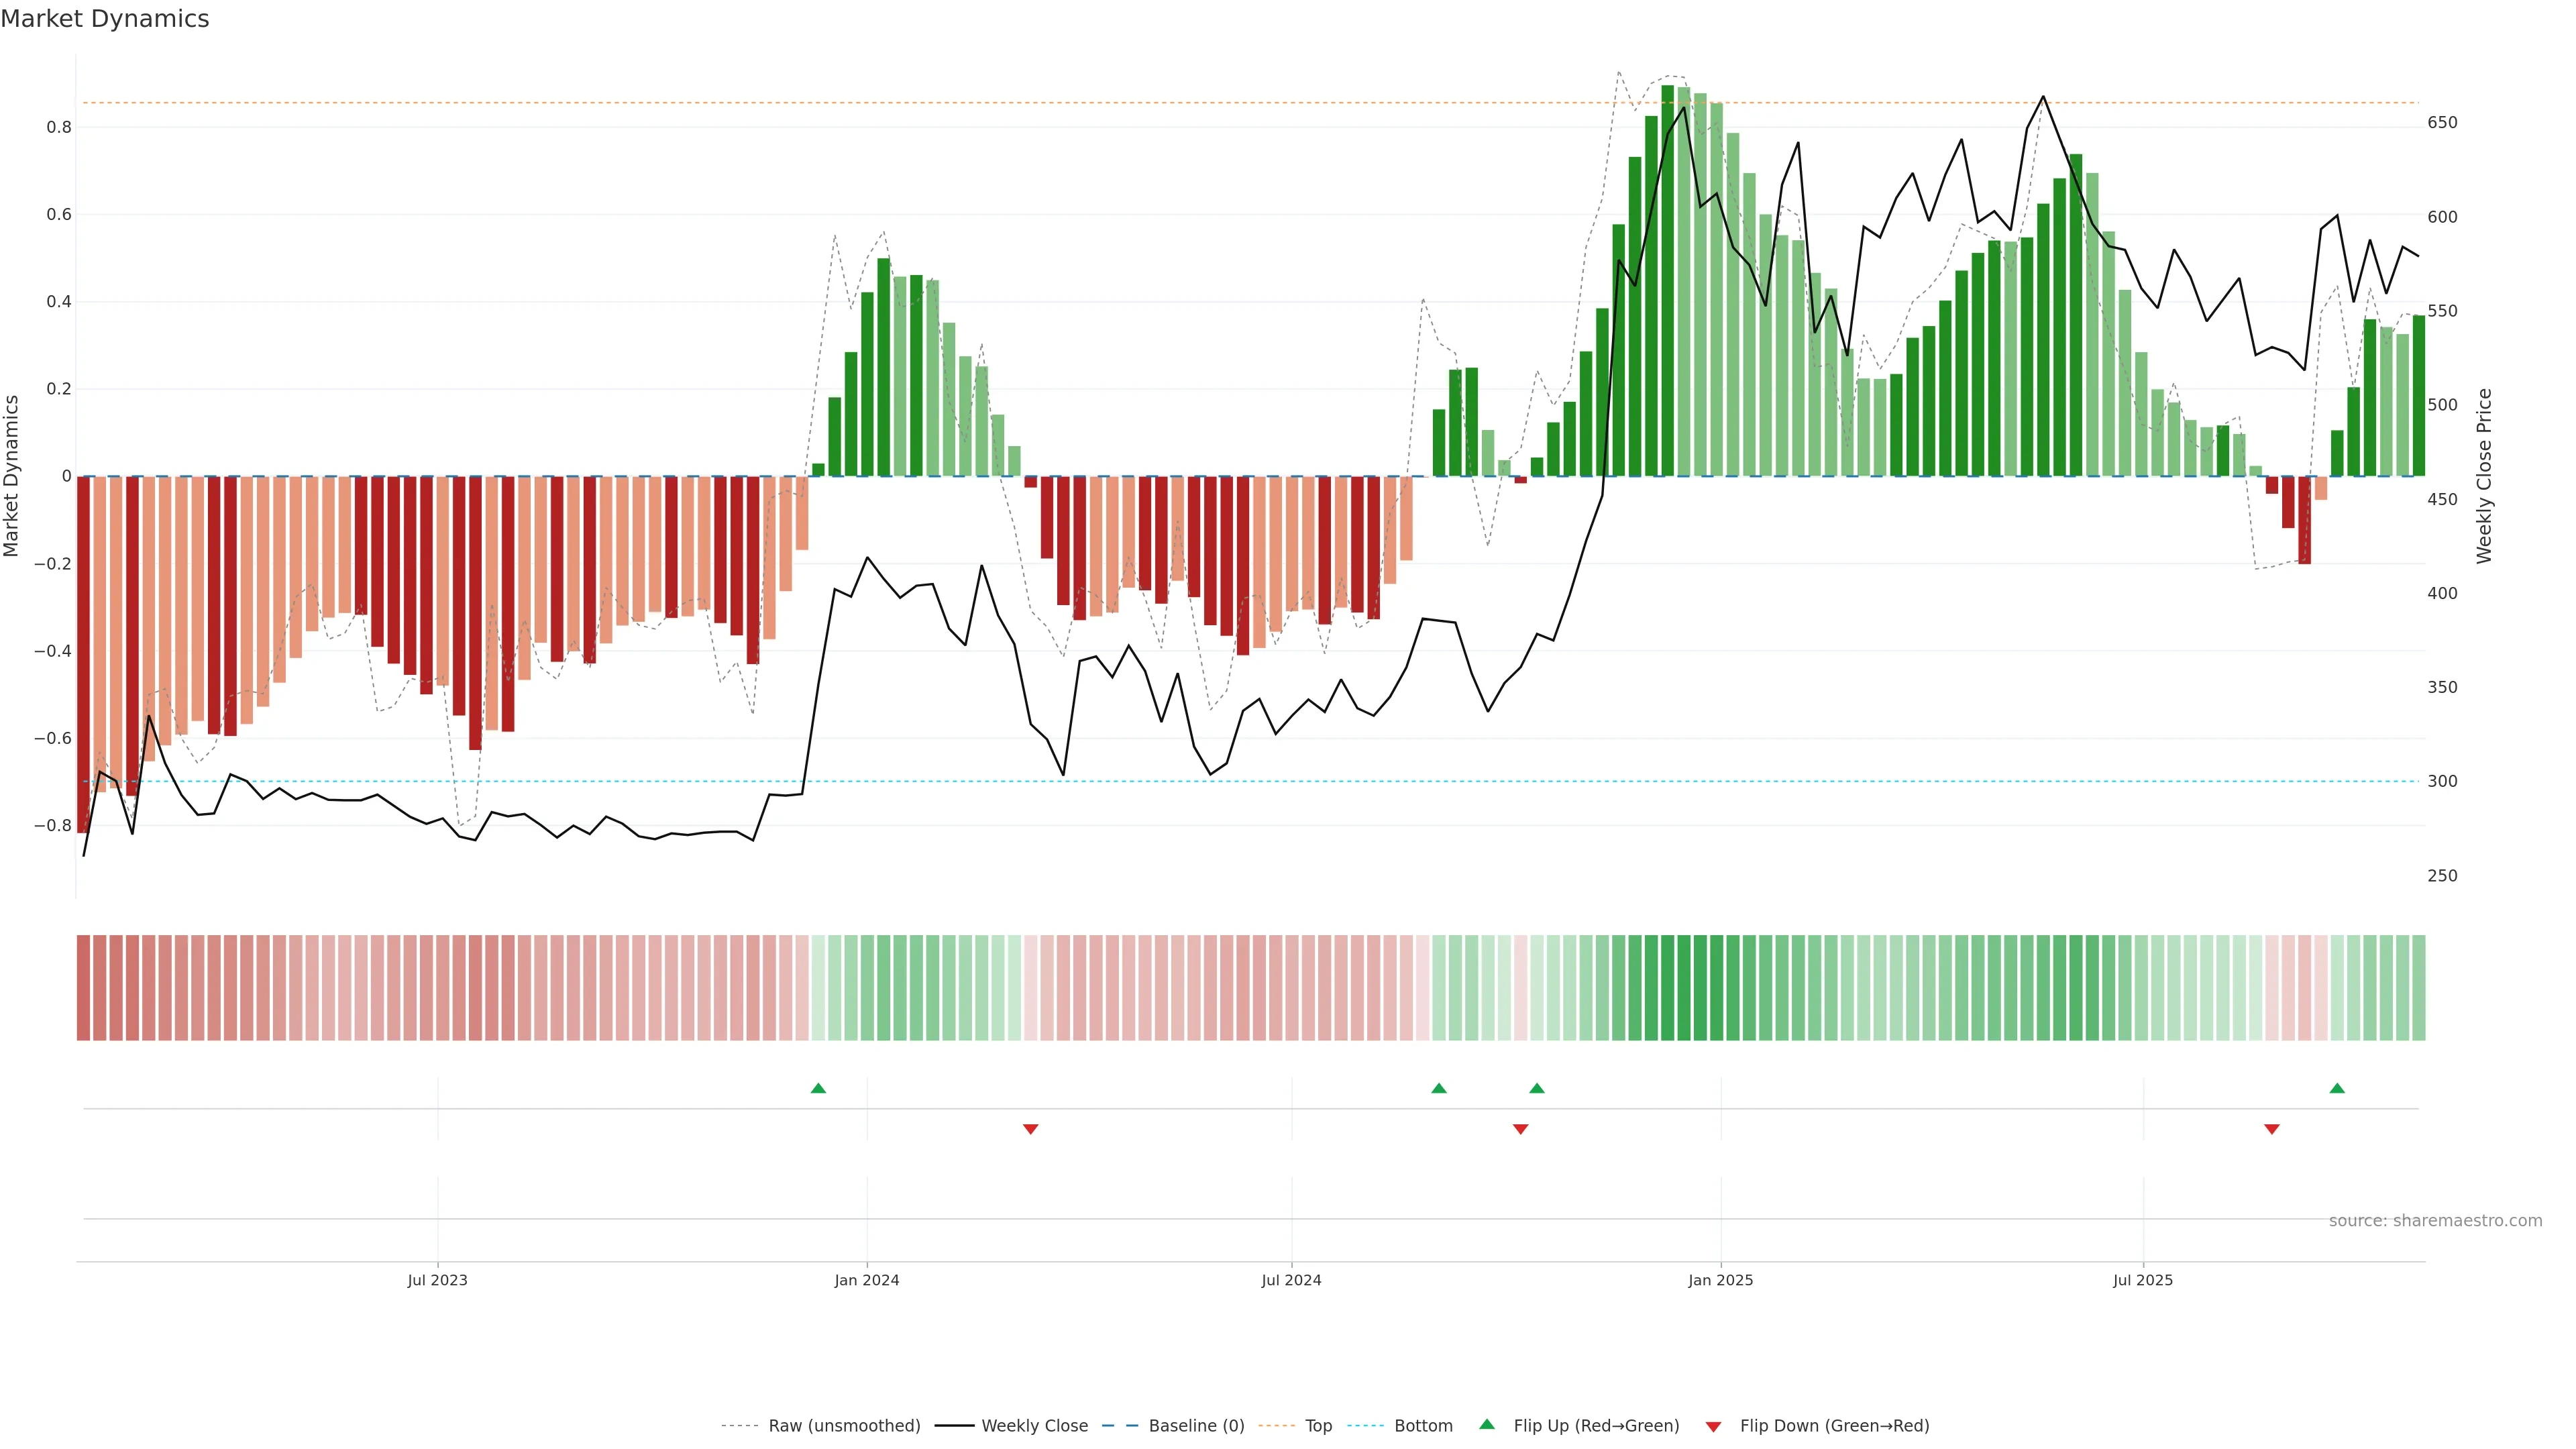Click the Flip Down red triangle legend icon

pos(1713,1426)
